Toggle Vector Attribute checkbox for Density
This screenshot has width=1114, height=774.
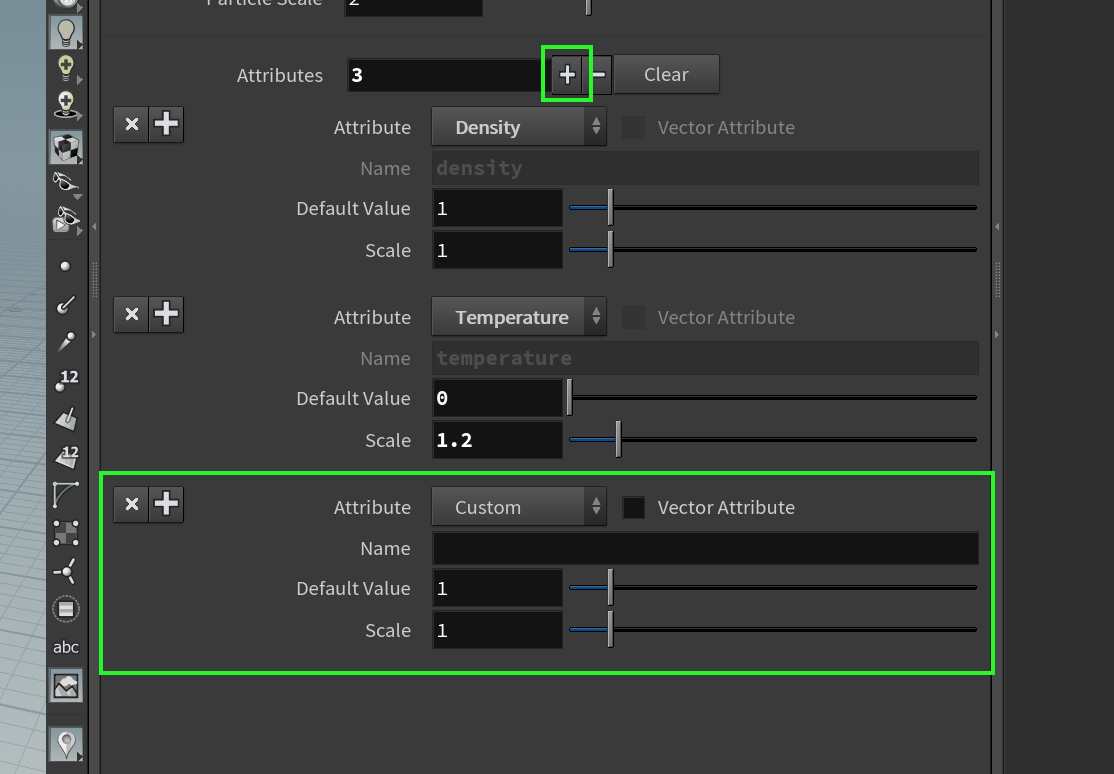click(x=634, y=128)
